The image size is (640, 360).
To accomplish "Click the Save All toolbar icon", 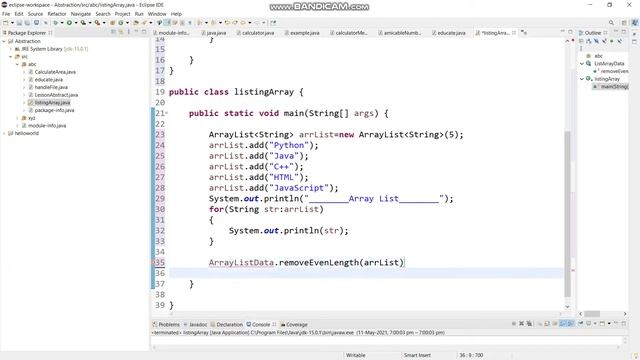I will [x=27, y=23].
